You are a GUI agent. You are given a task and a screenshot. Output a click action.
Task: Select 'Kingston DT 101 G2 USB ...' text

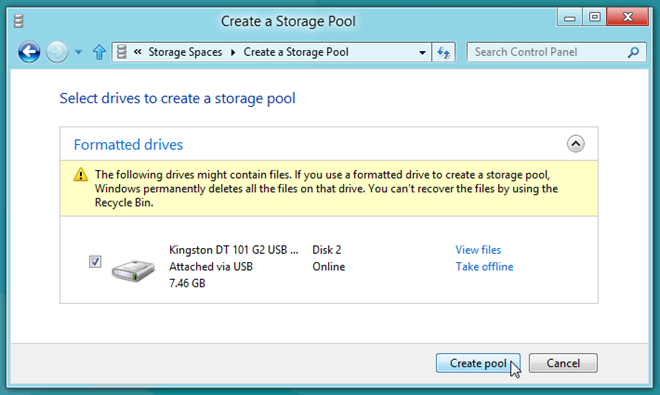(x=234, y=250)
